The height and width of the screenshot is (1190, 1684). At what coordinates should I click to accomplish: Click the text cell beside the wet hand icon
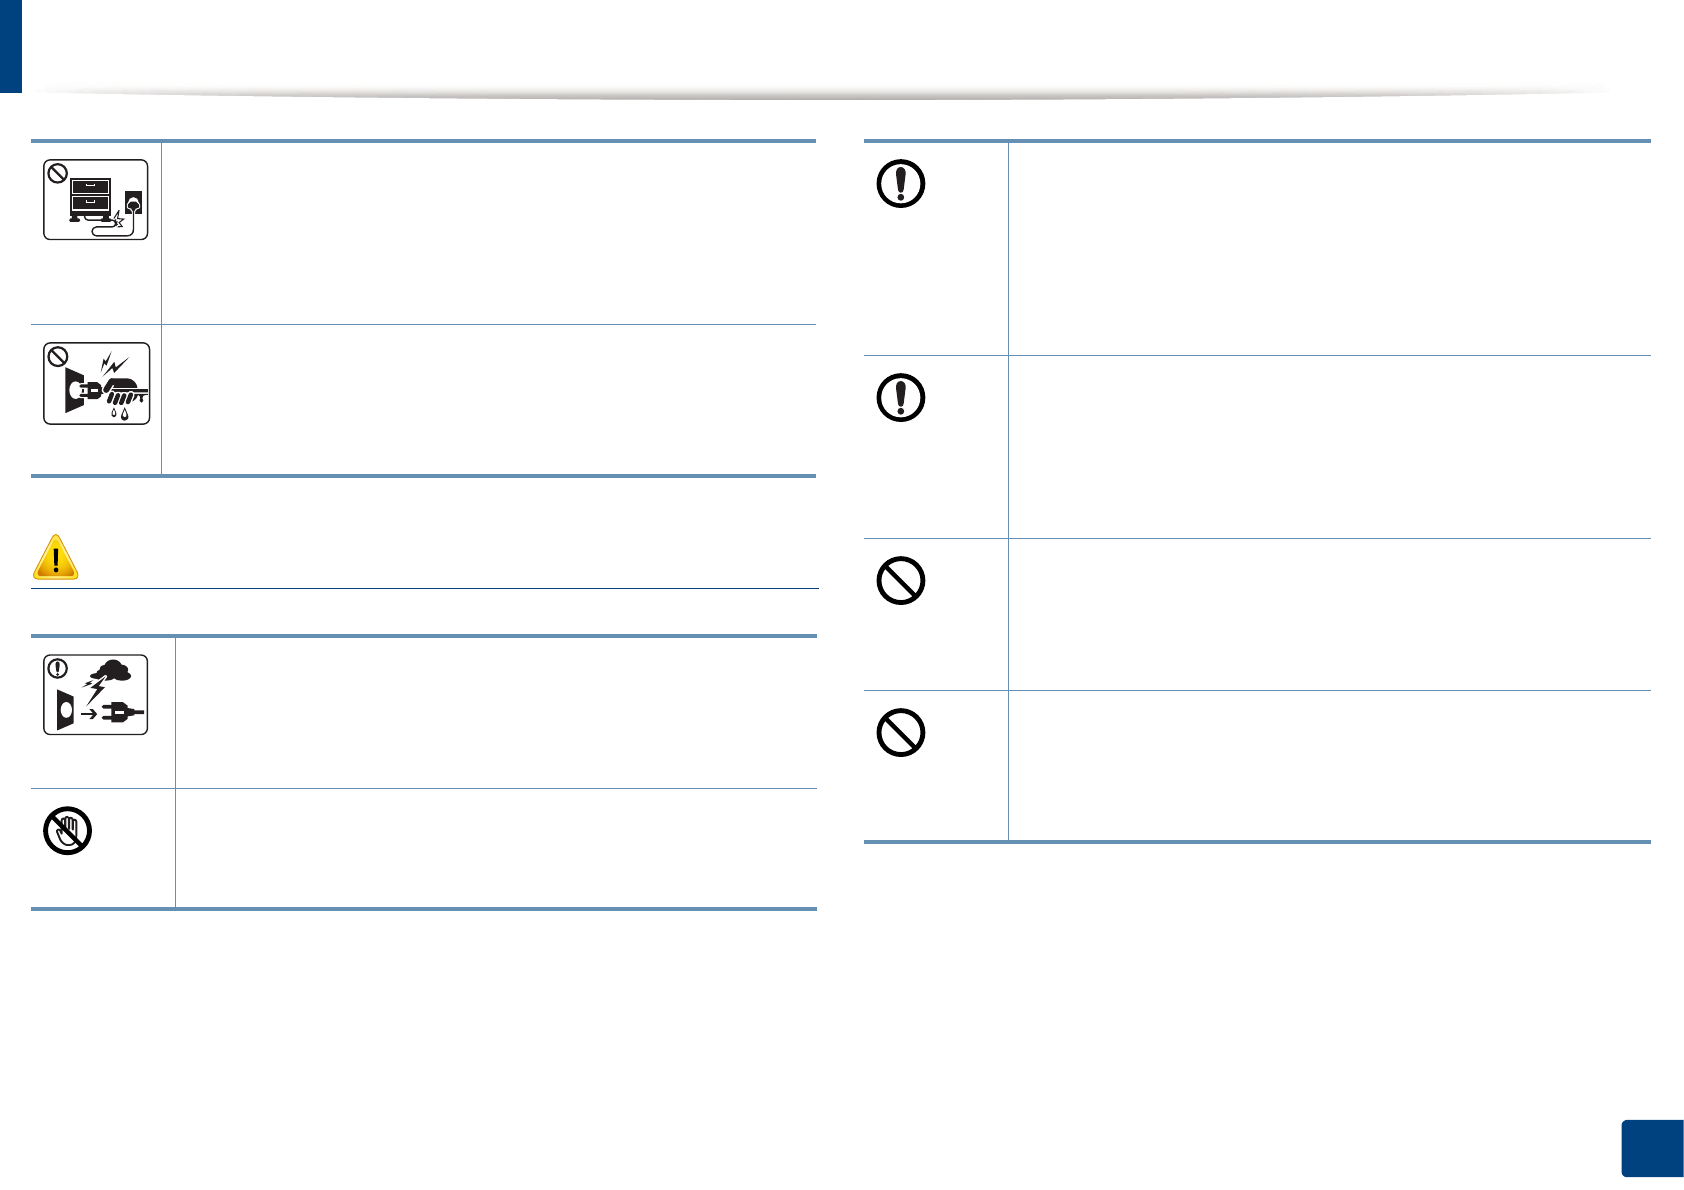[488, 400]
